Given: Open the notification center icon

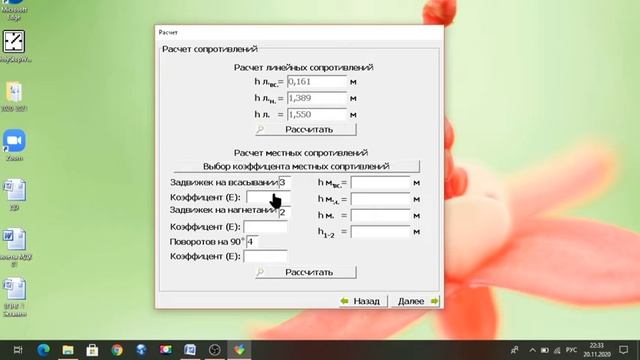Looking at the screenshot, I should point(624,350).
